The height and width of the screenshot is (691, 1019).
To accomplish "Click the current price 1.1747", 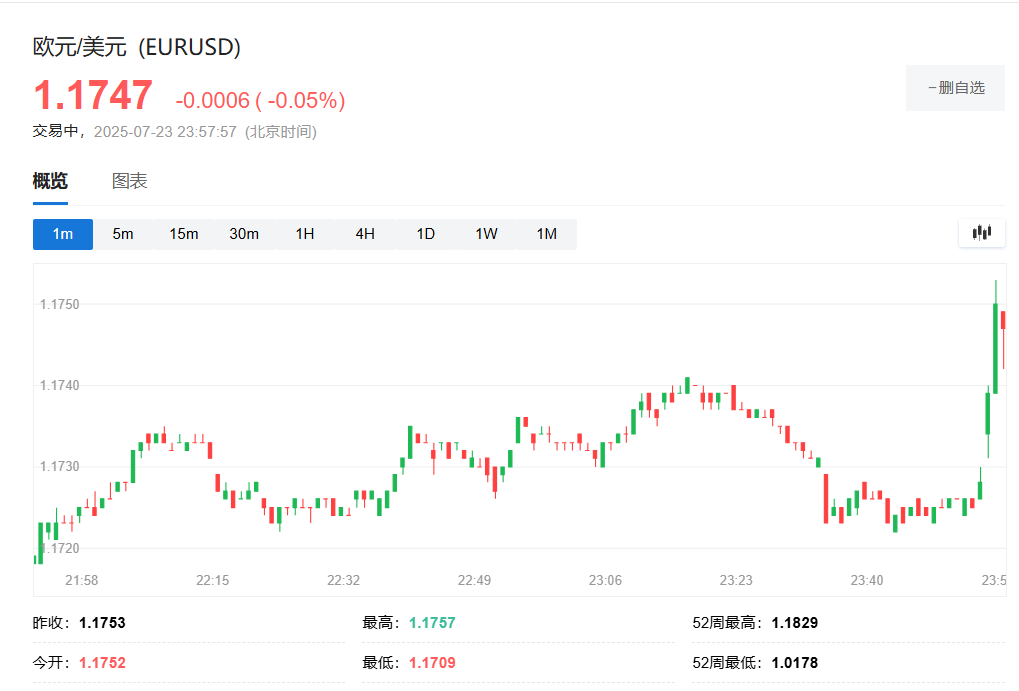I will [x=93, y=96].
